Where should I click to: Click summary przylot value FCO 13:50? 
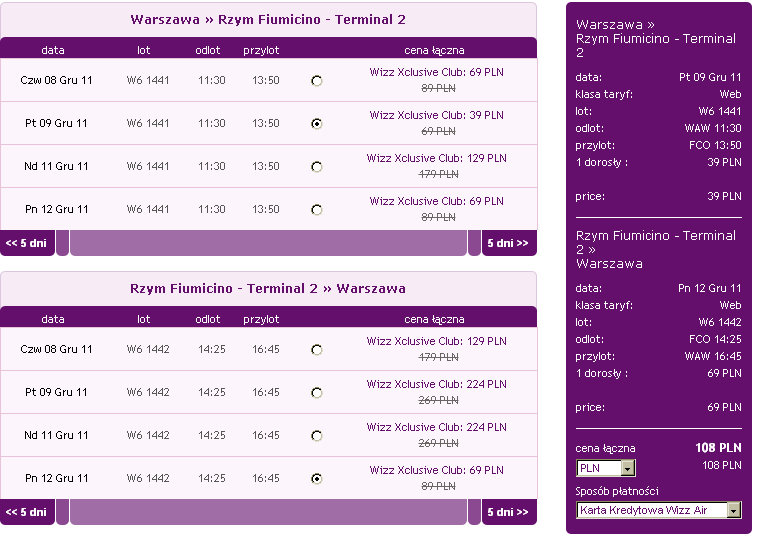tap(715, 145)
